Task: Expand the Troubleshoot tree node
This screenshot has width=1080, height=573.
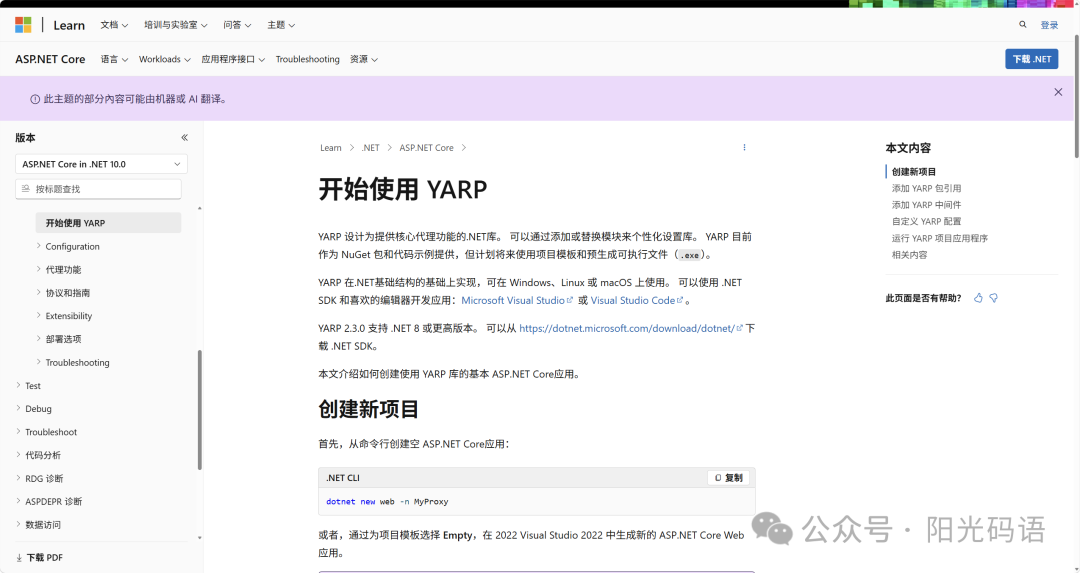Action: [18, 432]
